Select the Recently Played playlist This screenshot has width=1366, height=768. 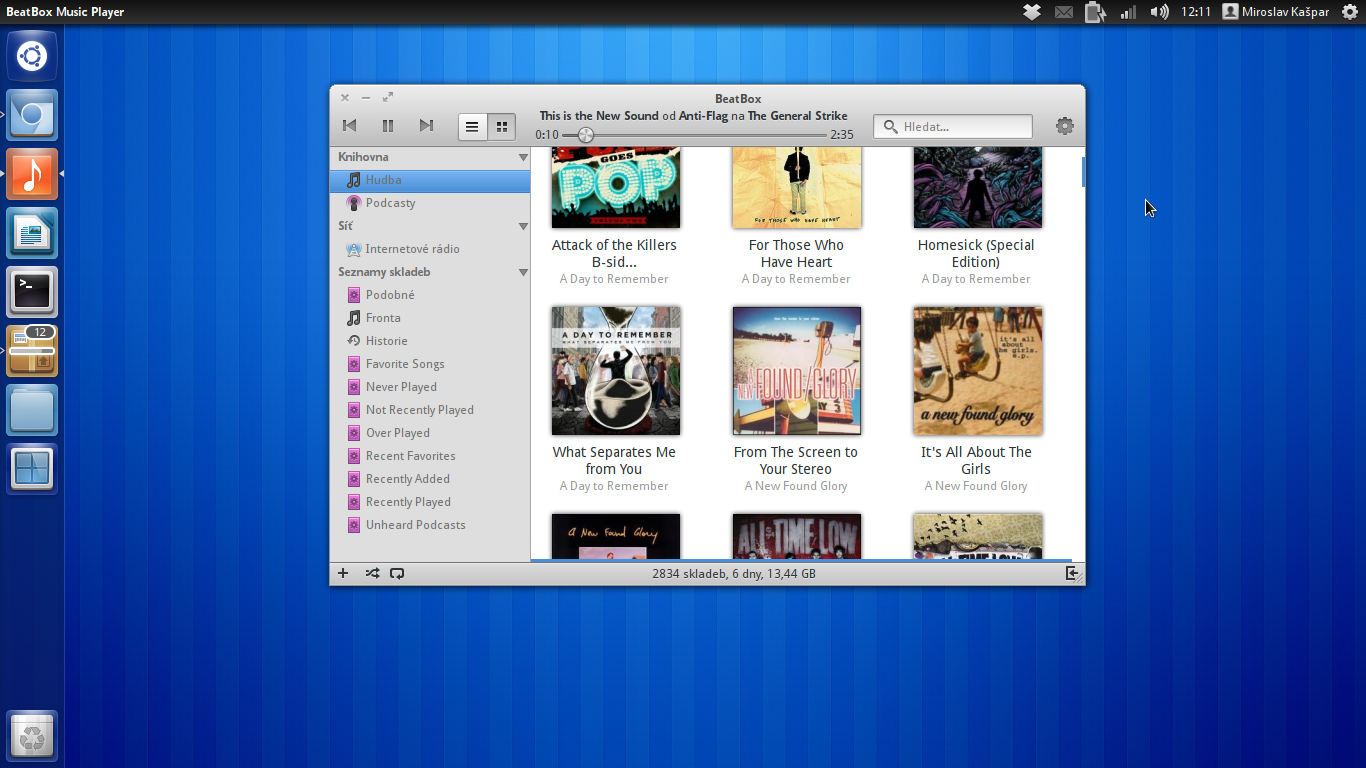point(430,502)
